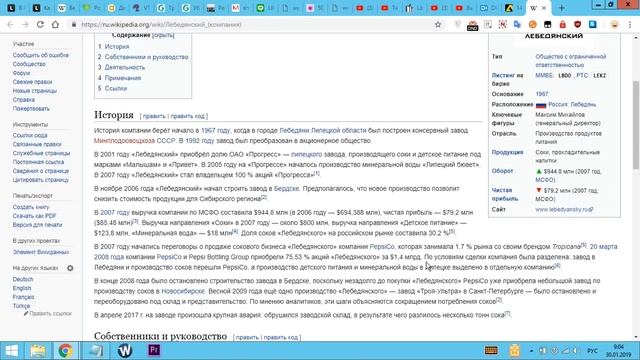
Task: Open the Windows Start menu
Action: point(11,351)
